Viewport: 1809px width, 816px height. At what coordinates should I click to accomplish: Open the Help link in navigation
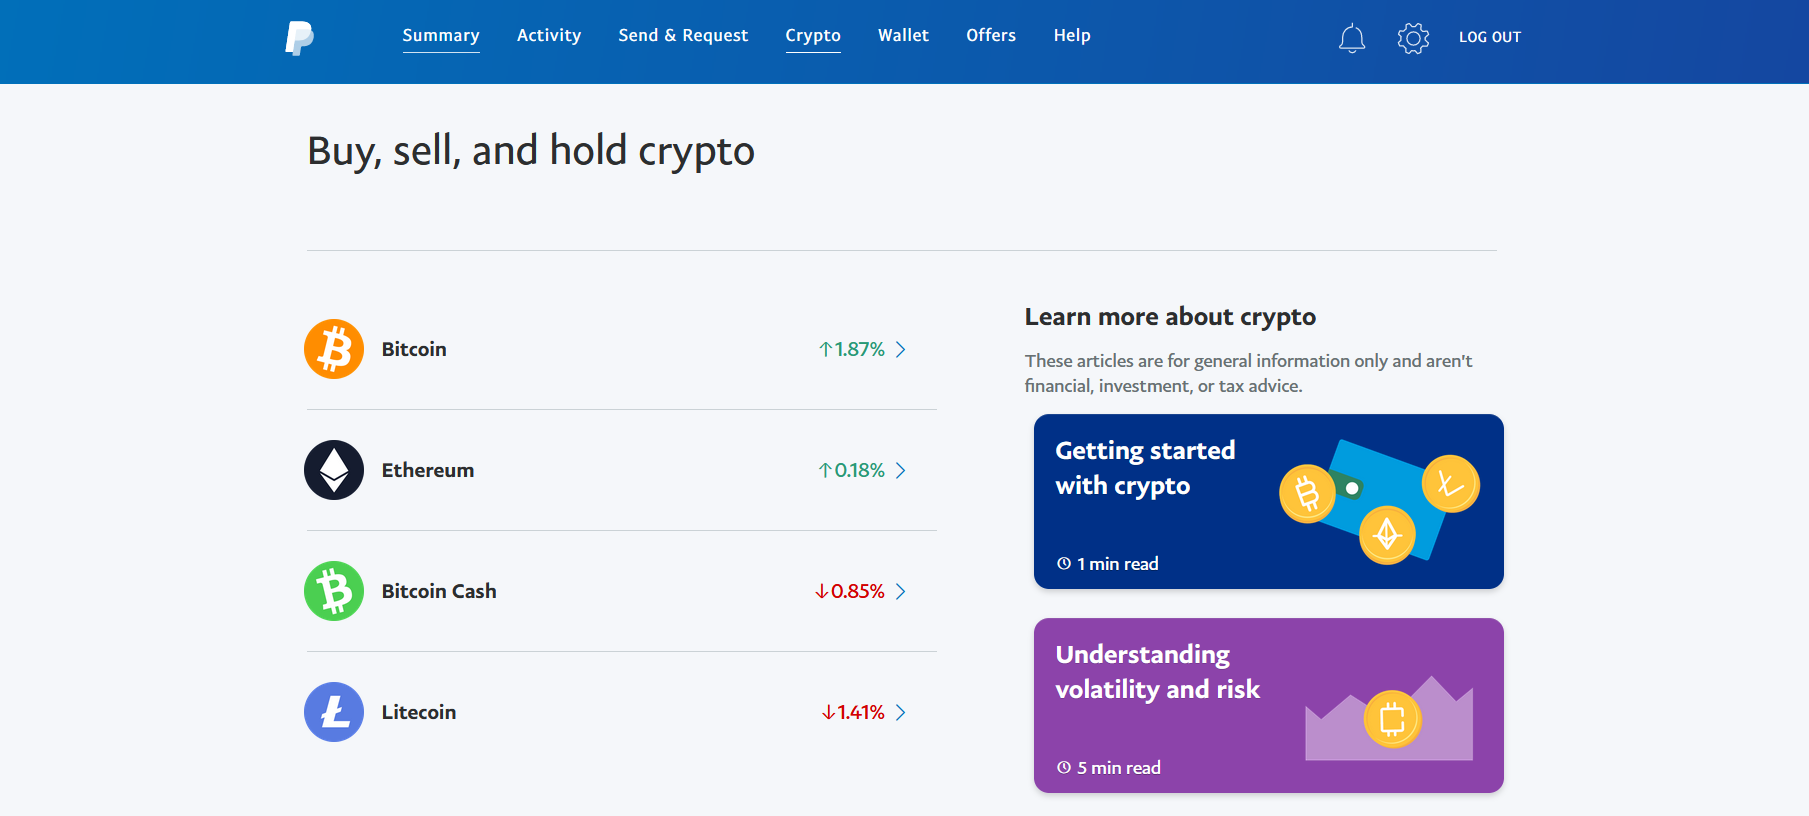point(1072,36)
